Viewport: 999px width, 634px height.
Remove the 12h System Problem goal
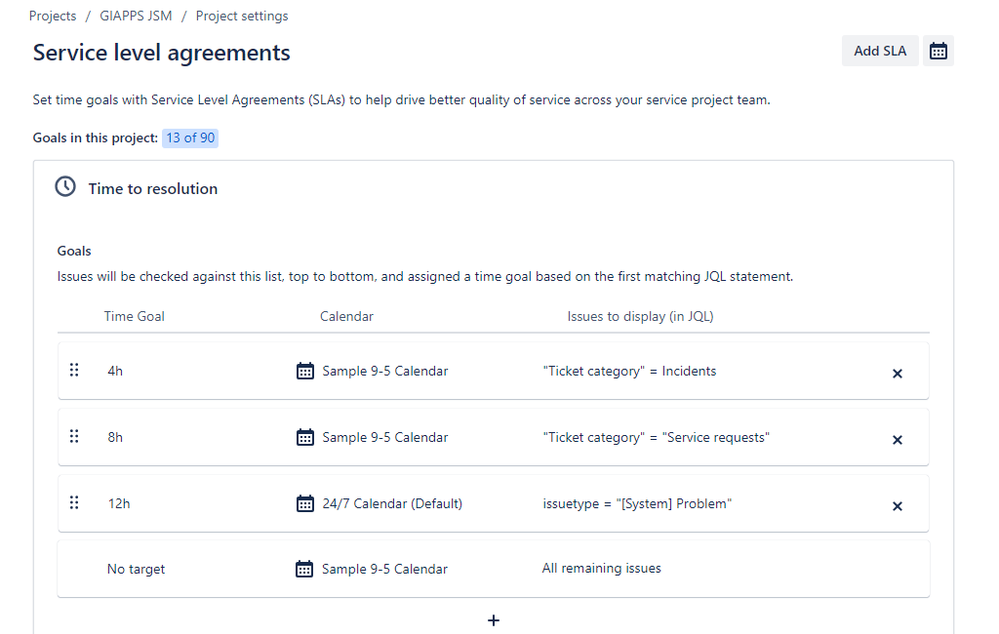[897, 506]
